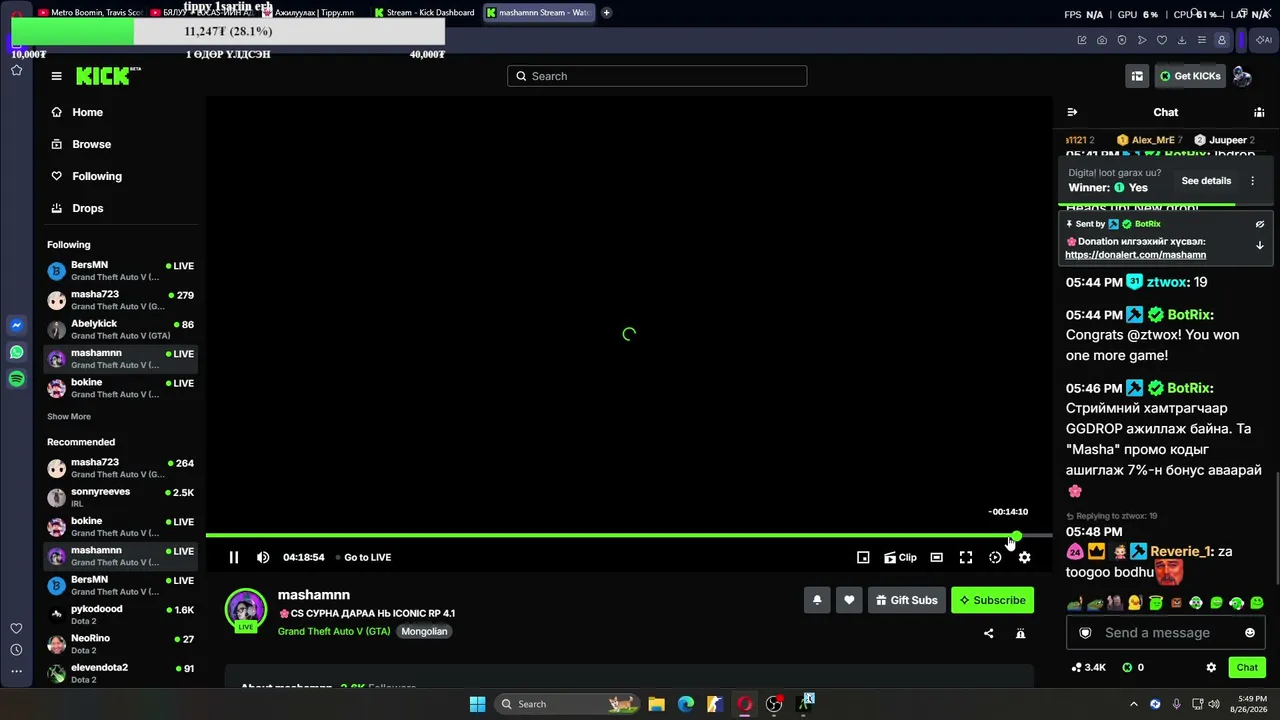Open the browser downloads icon
Image resolution: width=1280 pixels, height=720 pixels.
click(1182, 40)
